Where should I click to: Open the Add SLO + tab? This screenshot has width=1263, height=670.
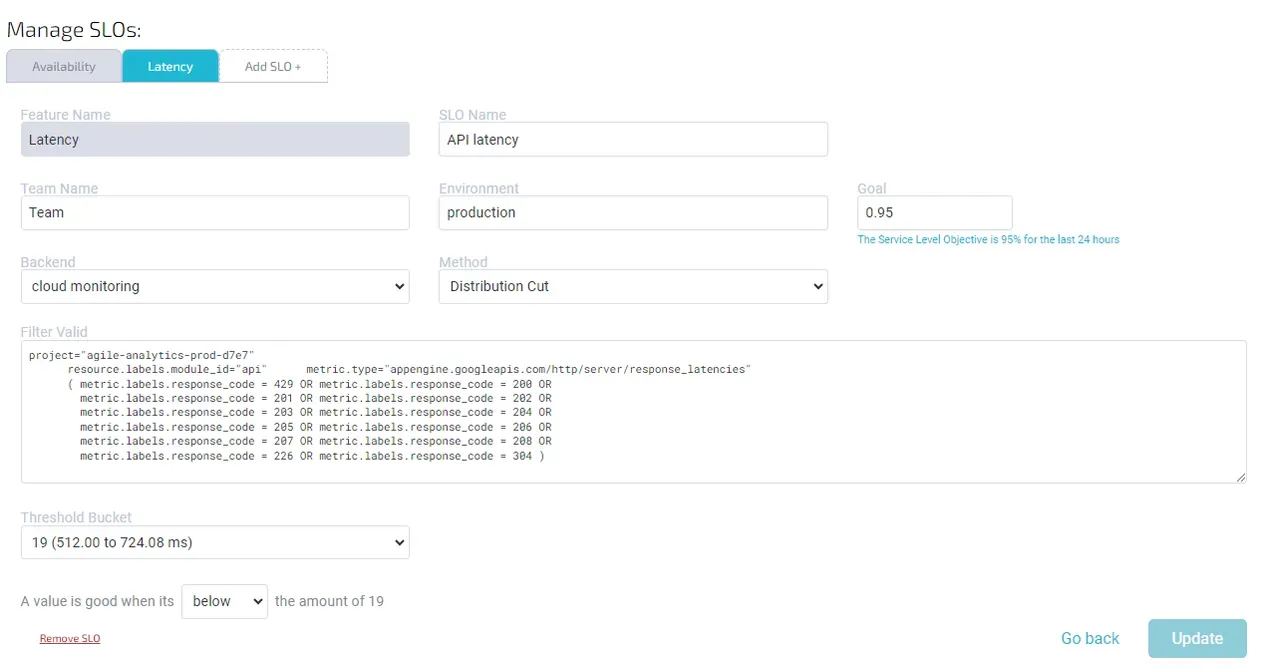[273, 66]
